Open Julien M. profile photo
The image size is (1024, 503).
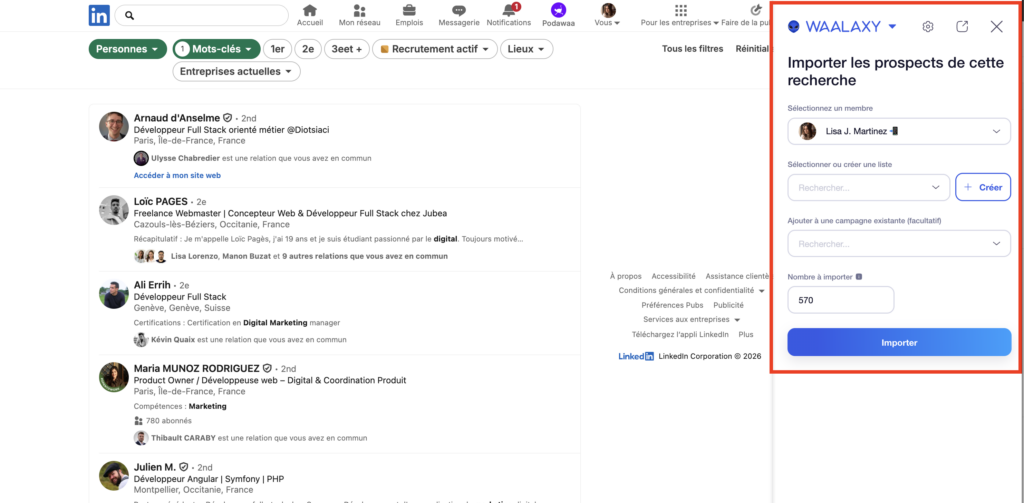(114, 476)
